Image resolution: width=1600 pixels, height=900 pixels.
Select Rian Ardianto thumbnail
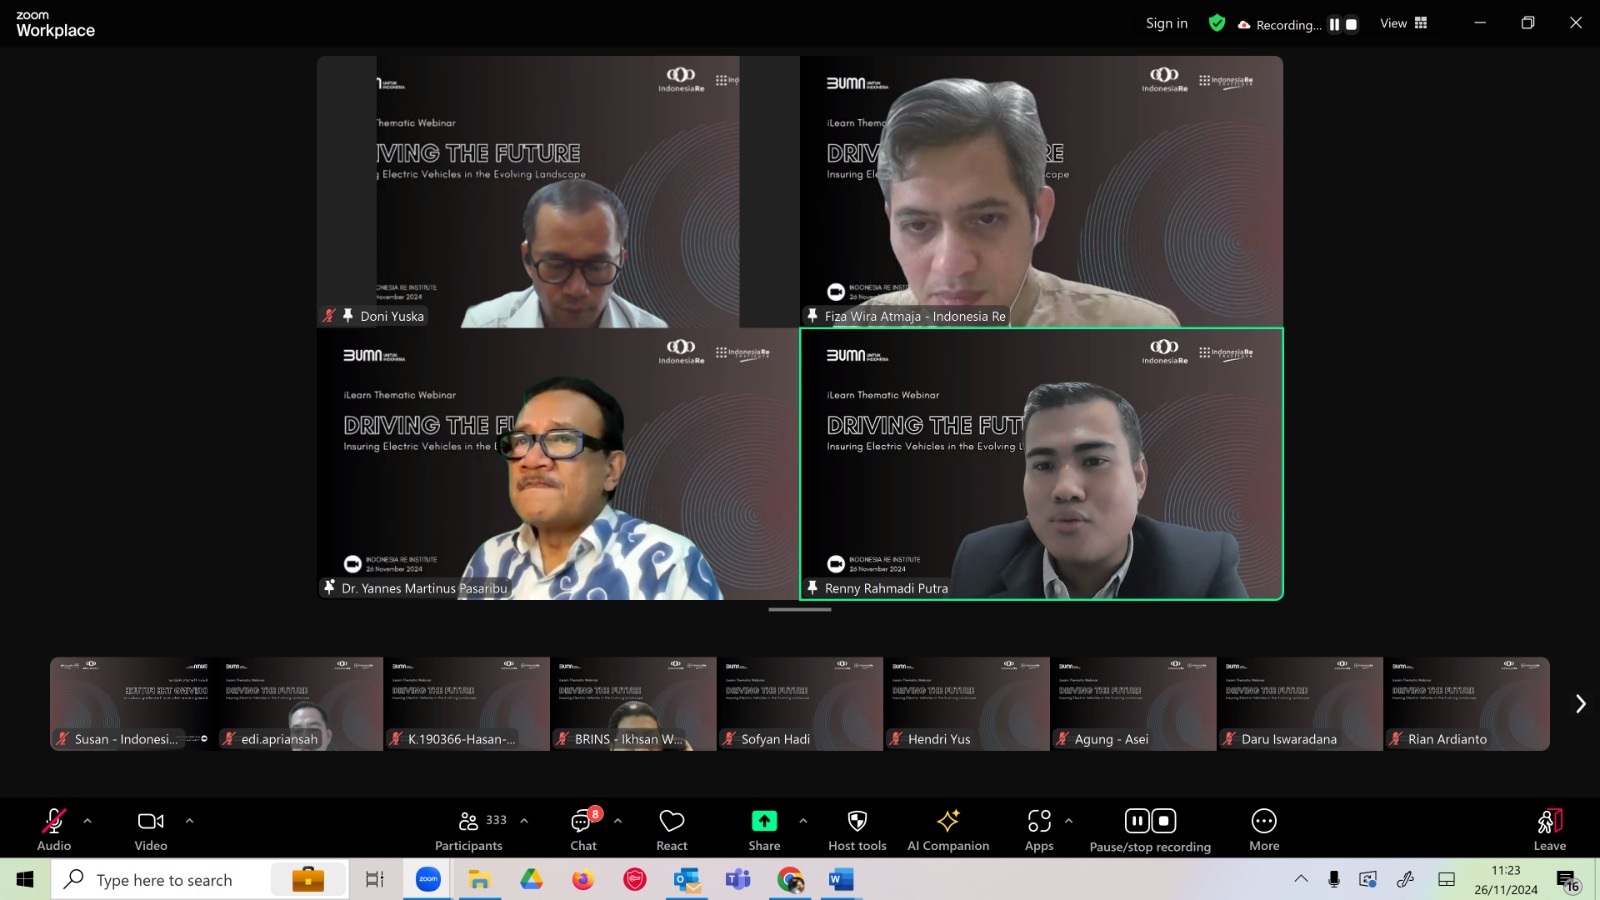1467,704
